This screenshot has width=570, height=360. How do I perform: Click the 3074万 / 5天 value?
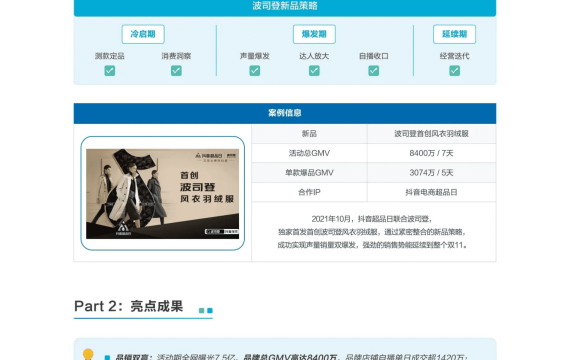[x=431, y=173]
